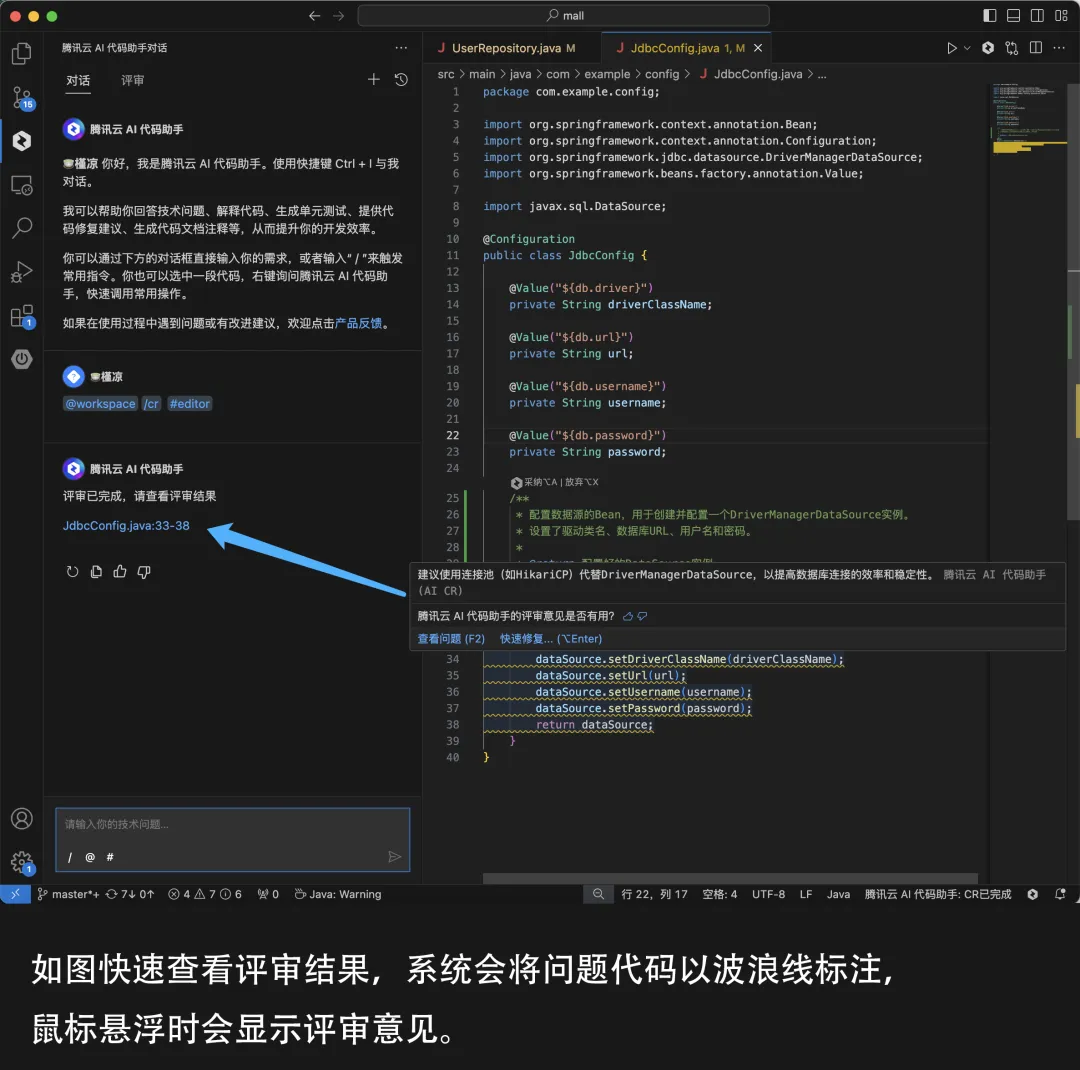This screenshot has width=1080, height=1070.
Task: Click breadcrumb segment 'config'
Action: pos(662,74)
